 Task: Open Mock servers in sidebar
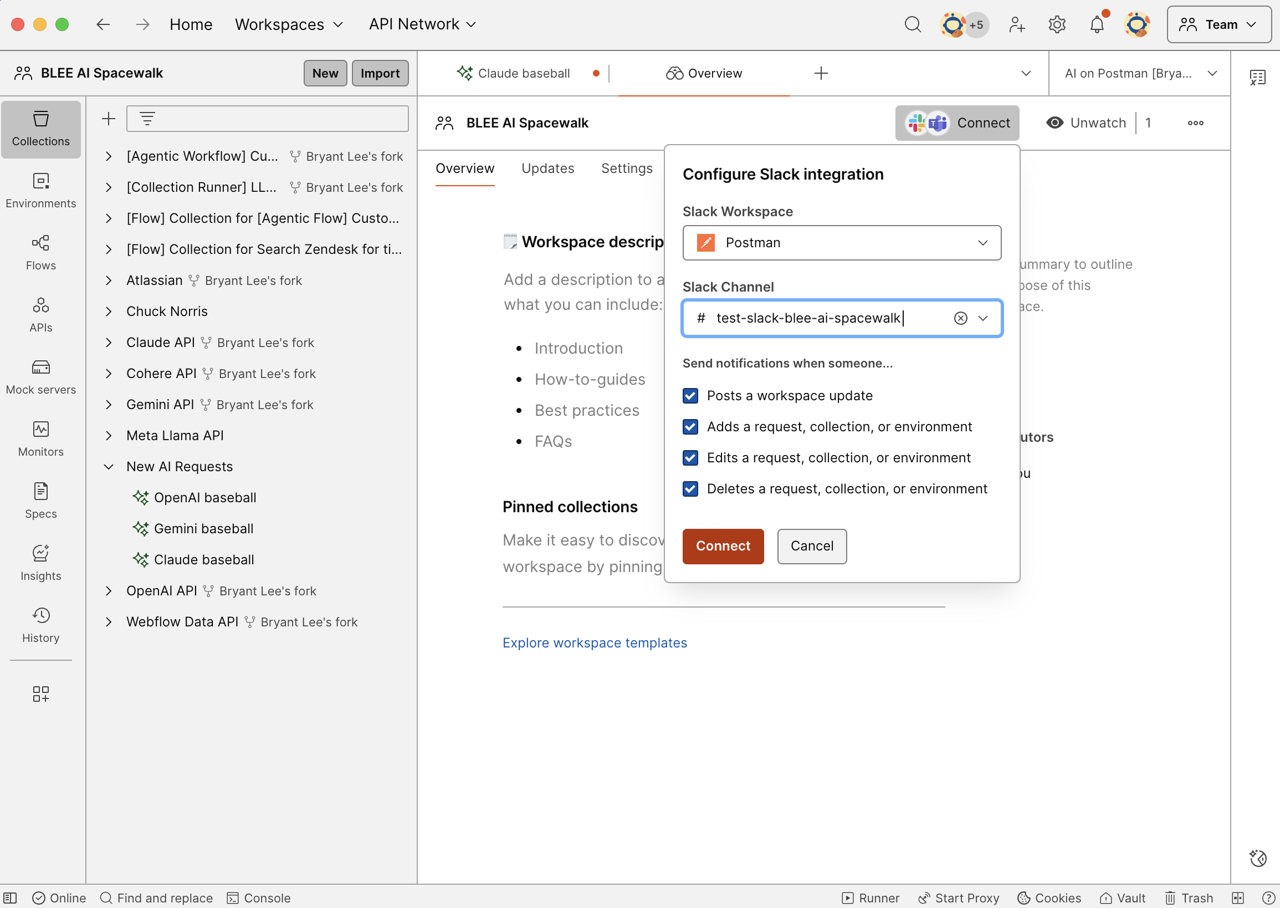[x=41, y=376]
